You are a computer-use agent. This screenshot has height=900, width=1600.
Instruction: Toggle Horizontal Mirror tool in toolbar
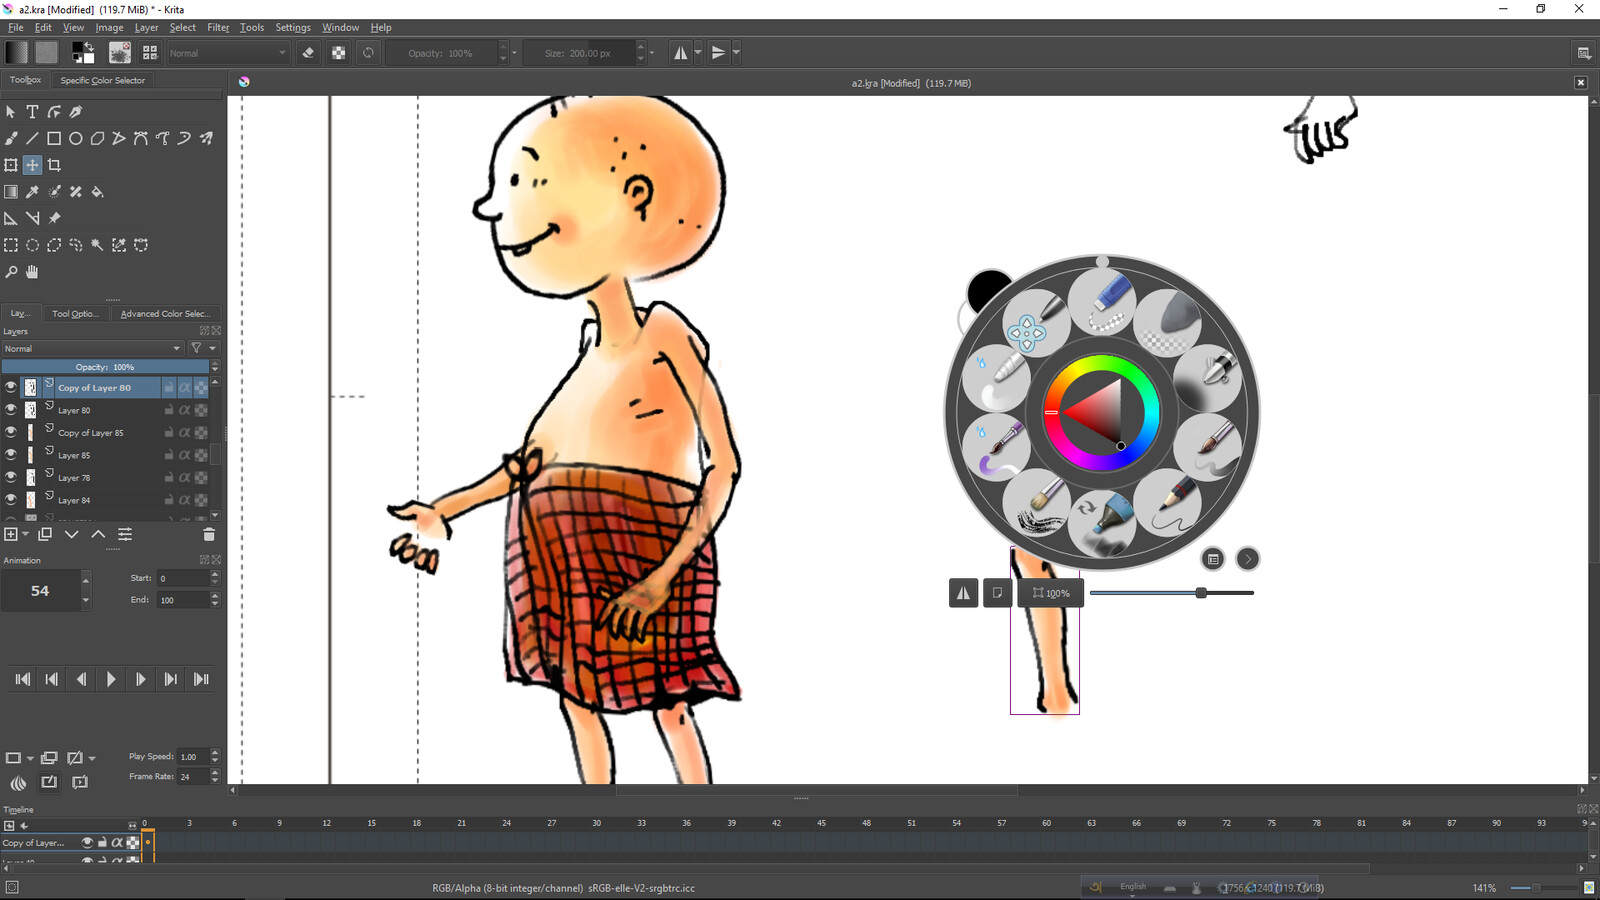coord(680,53)
